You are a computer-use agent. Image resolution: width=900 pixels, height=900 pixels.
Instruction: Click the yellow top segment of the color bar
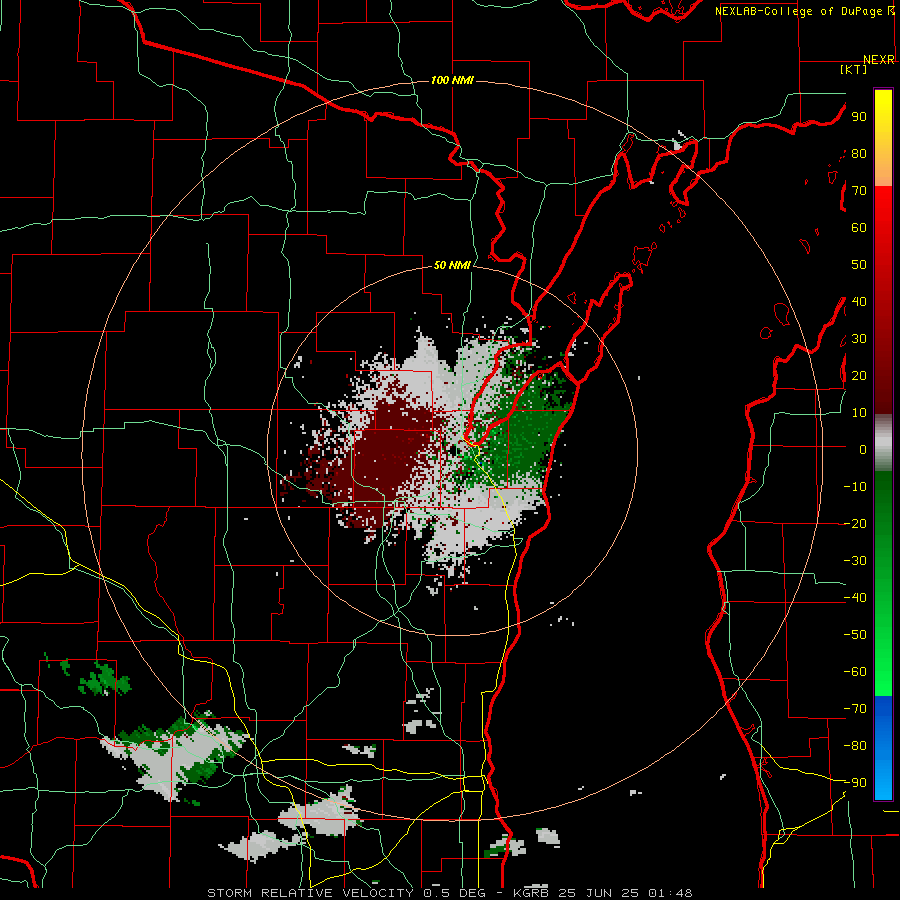[x=883, y=138]
